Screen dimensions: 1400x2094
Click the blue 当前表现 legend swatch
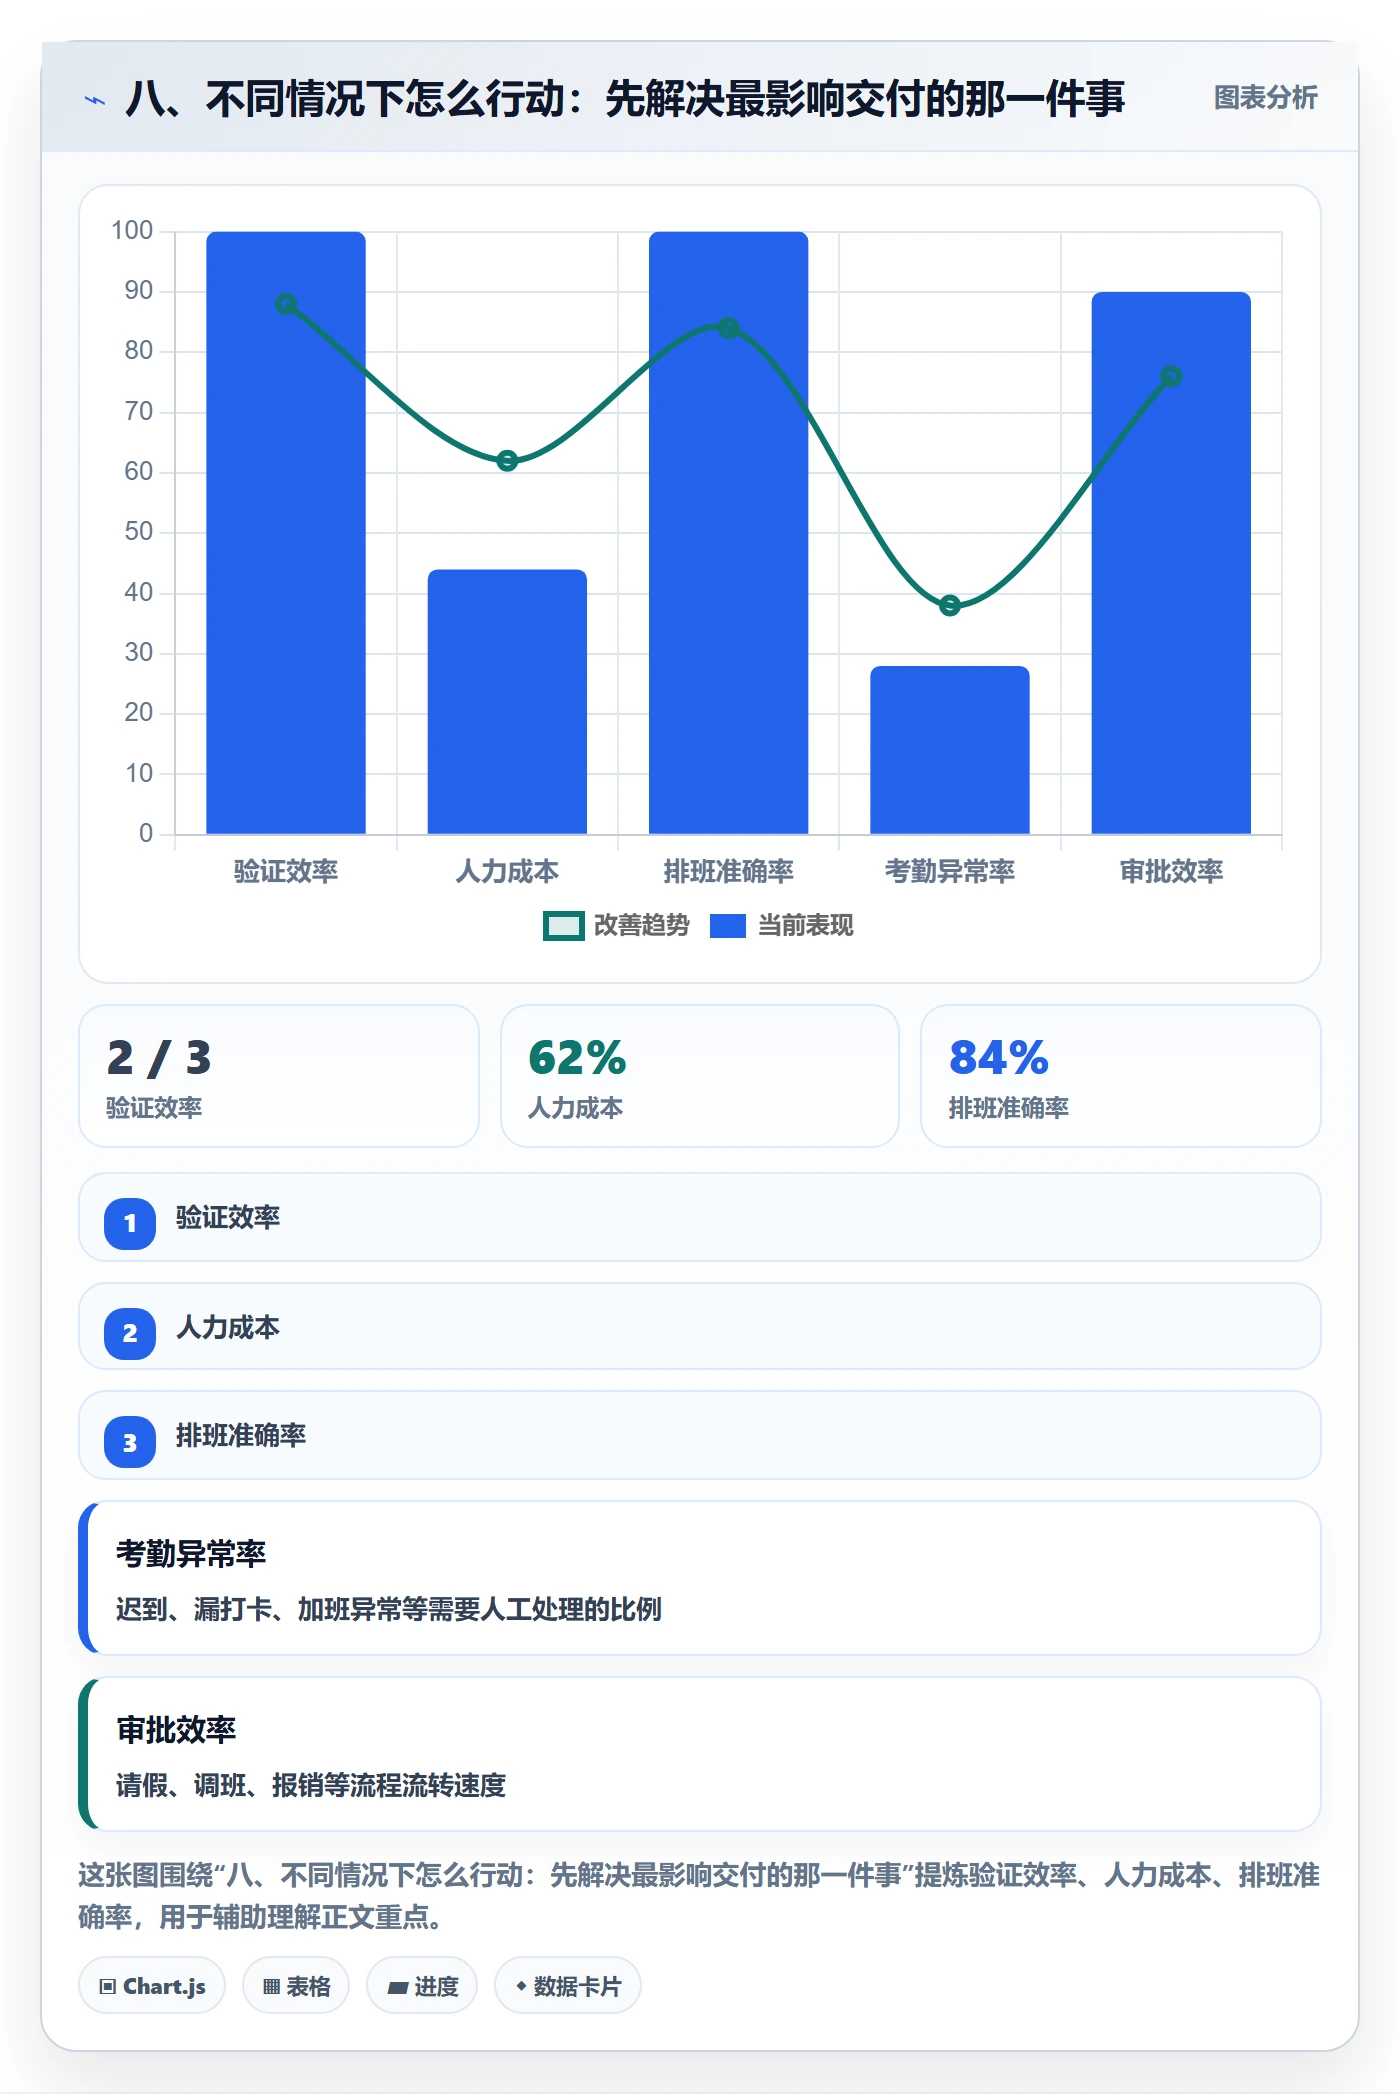click(x=728, y=926)
